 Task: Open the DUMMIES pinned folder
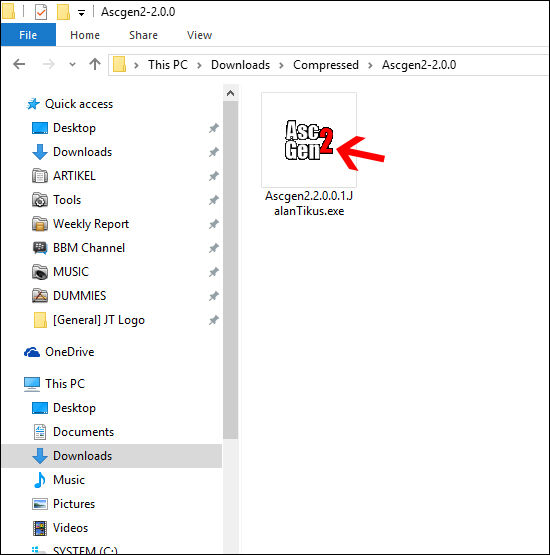(x=80, y=296)
